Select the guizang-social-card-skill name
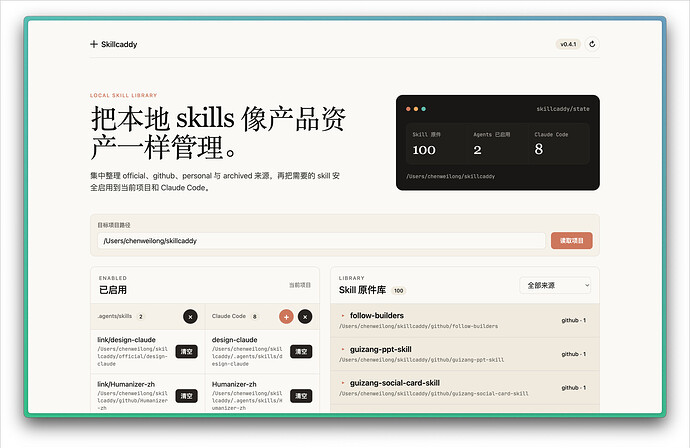This screenshot has height=448, width=690. click(x=395, y=383)
